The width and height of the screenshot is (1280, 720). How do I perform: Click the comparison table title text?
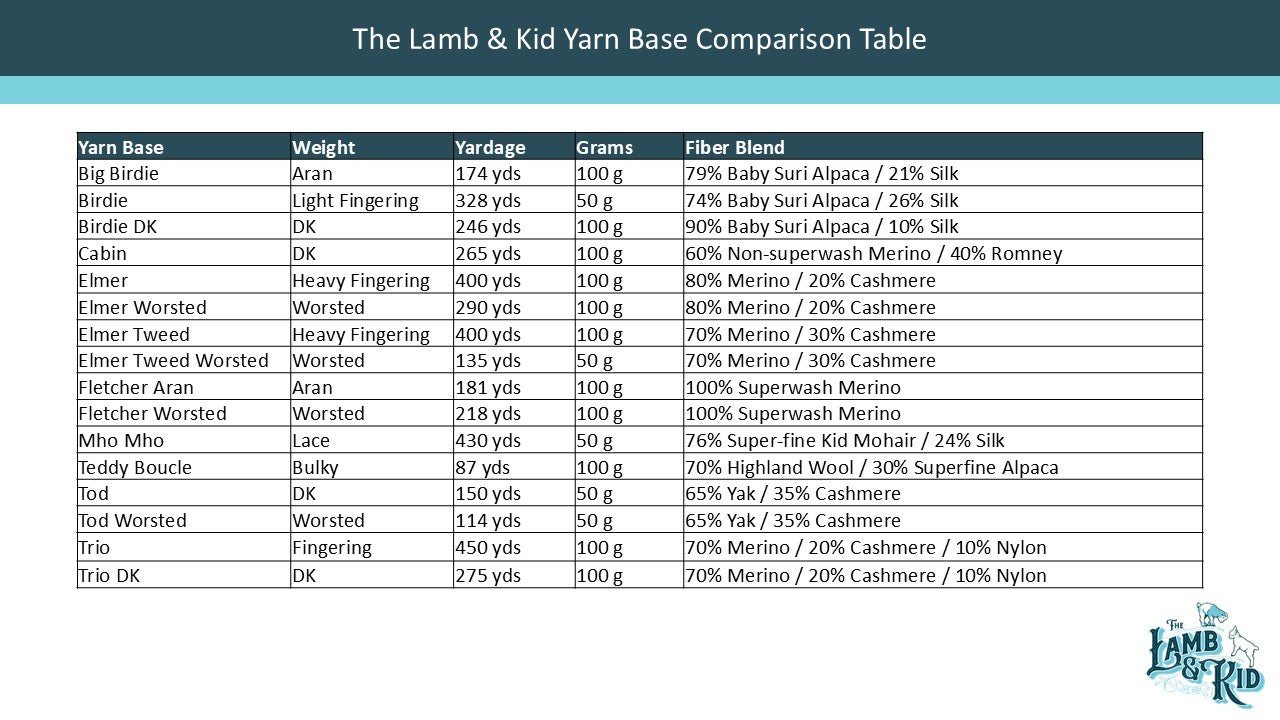tap(639, 39)
